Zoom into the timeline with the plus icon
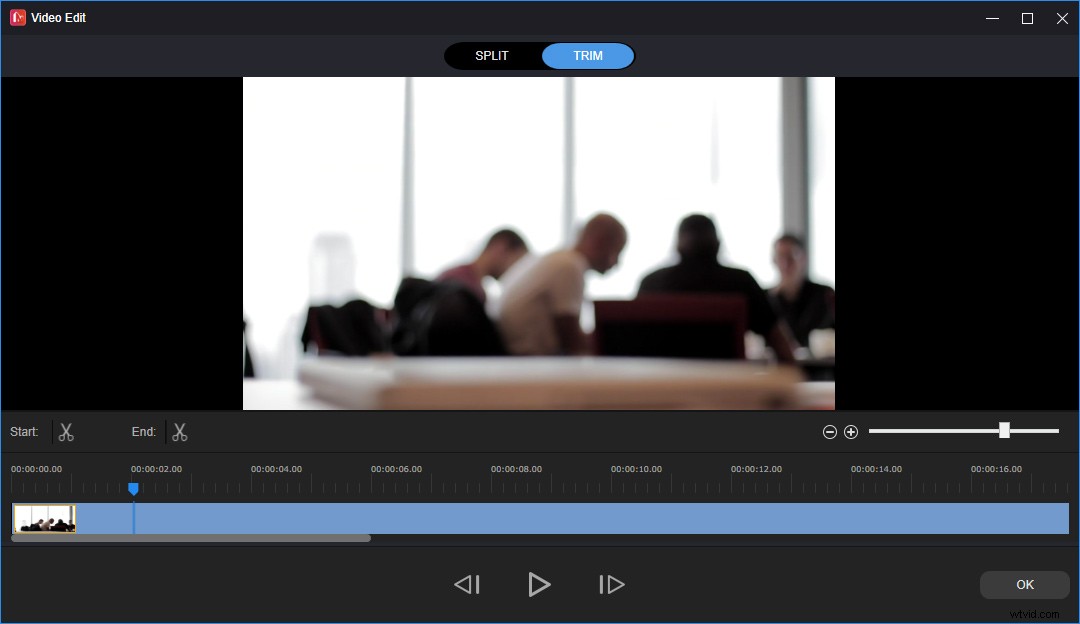The width and height of the screenshot is (1080, 624). (x=851, y=431)
